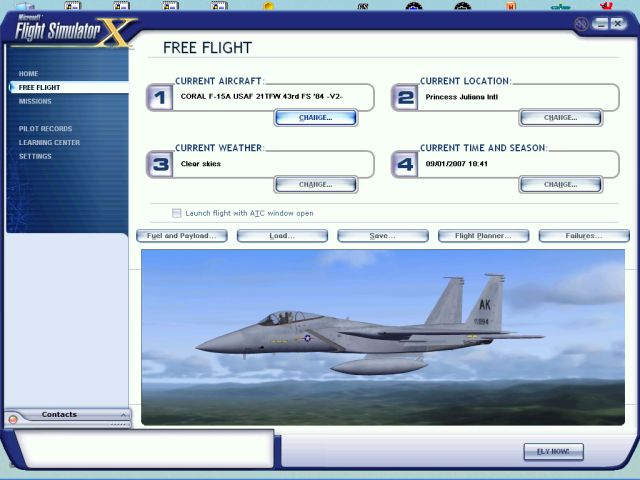Enable Launch flight with ATC window open
The width and height of the screenshot is (640, 480).
pos(177,213)
